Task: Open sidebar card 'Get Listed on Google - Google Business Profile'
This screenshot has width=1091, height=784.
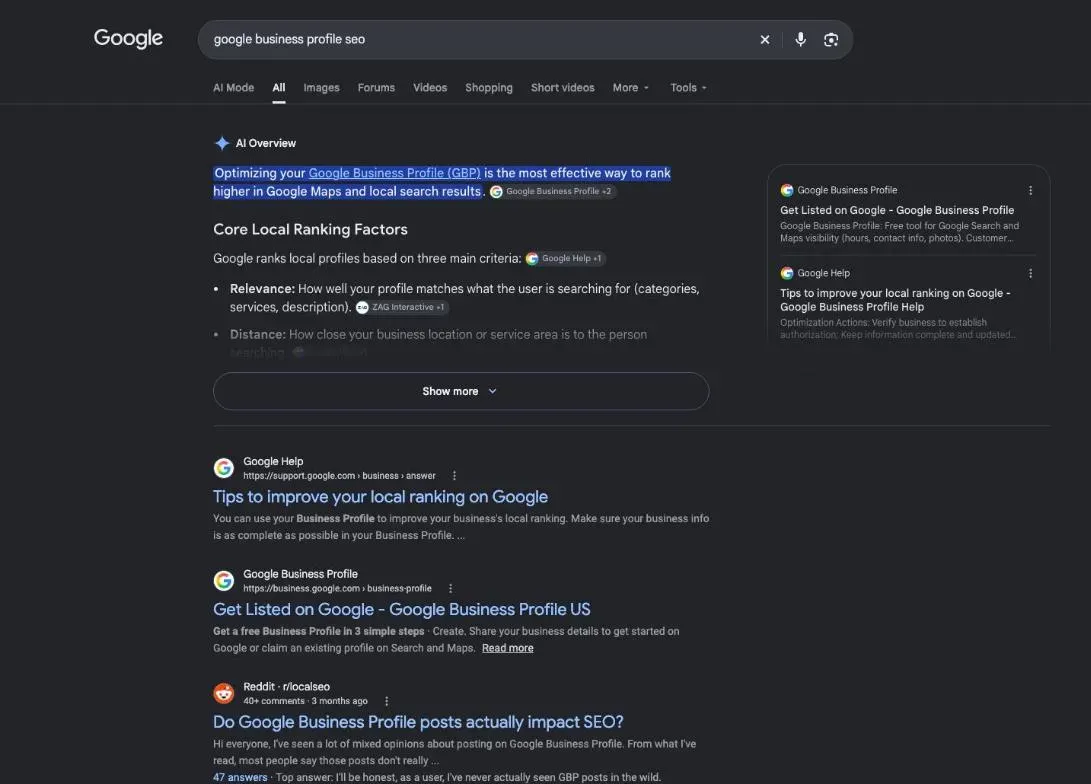Action: [x=897, y=210]
